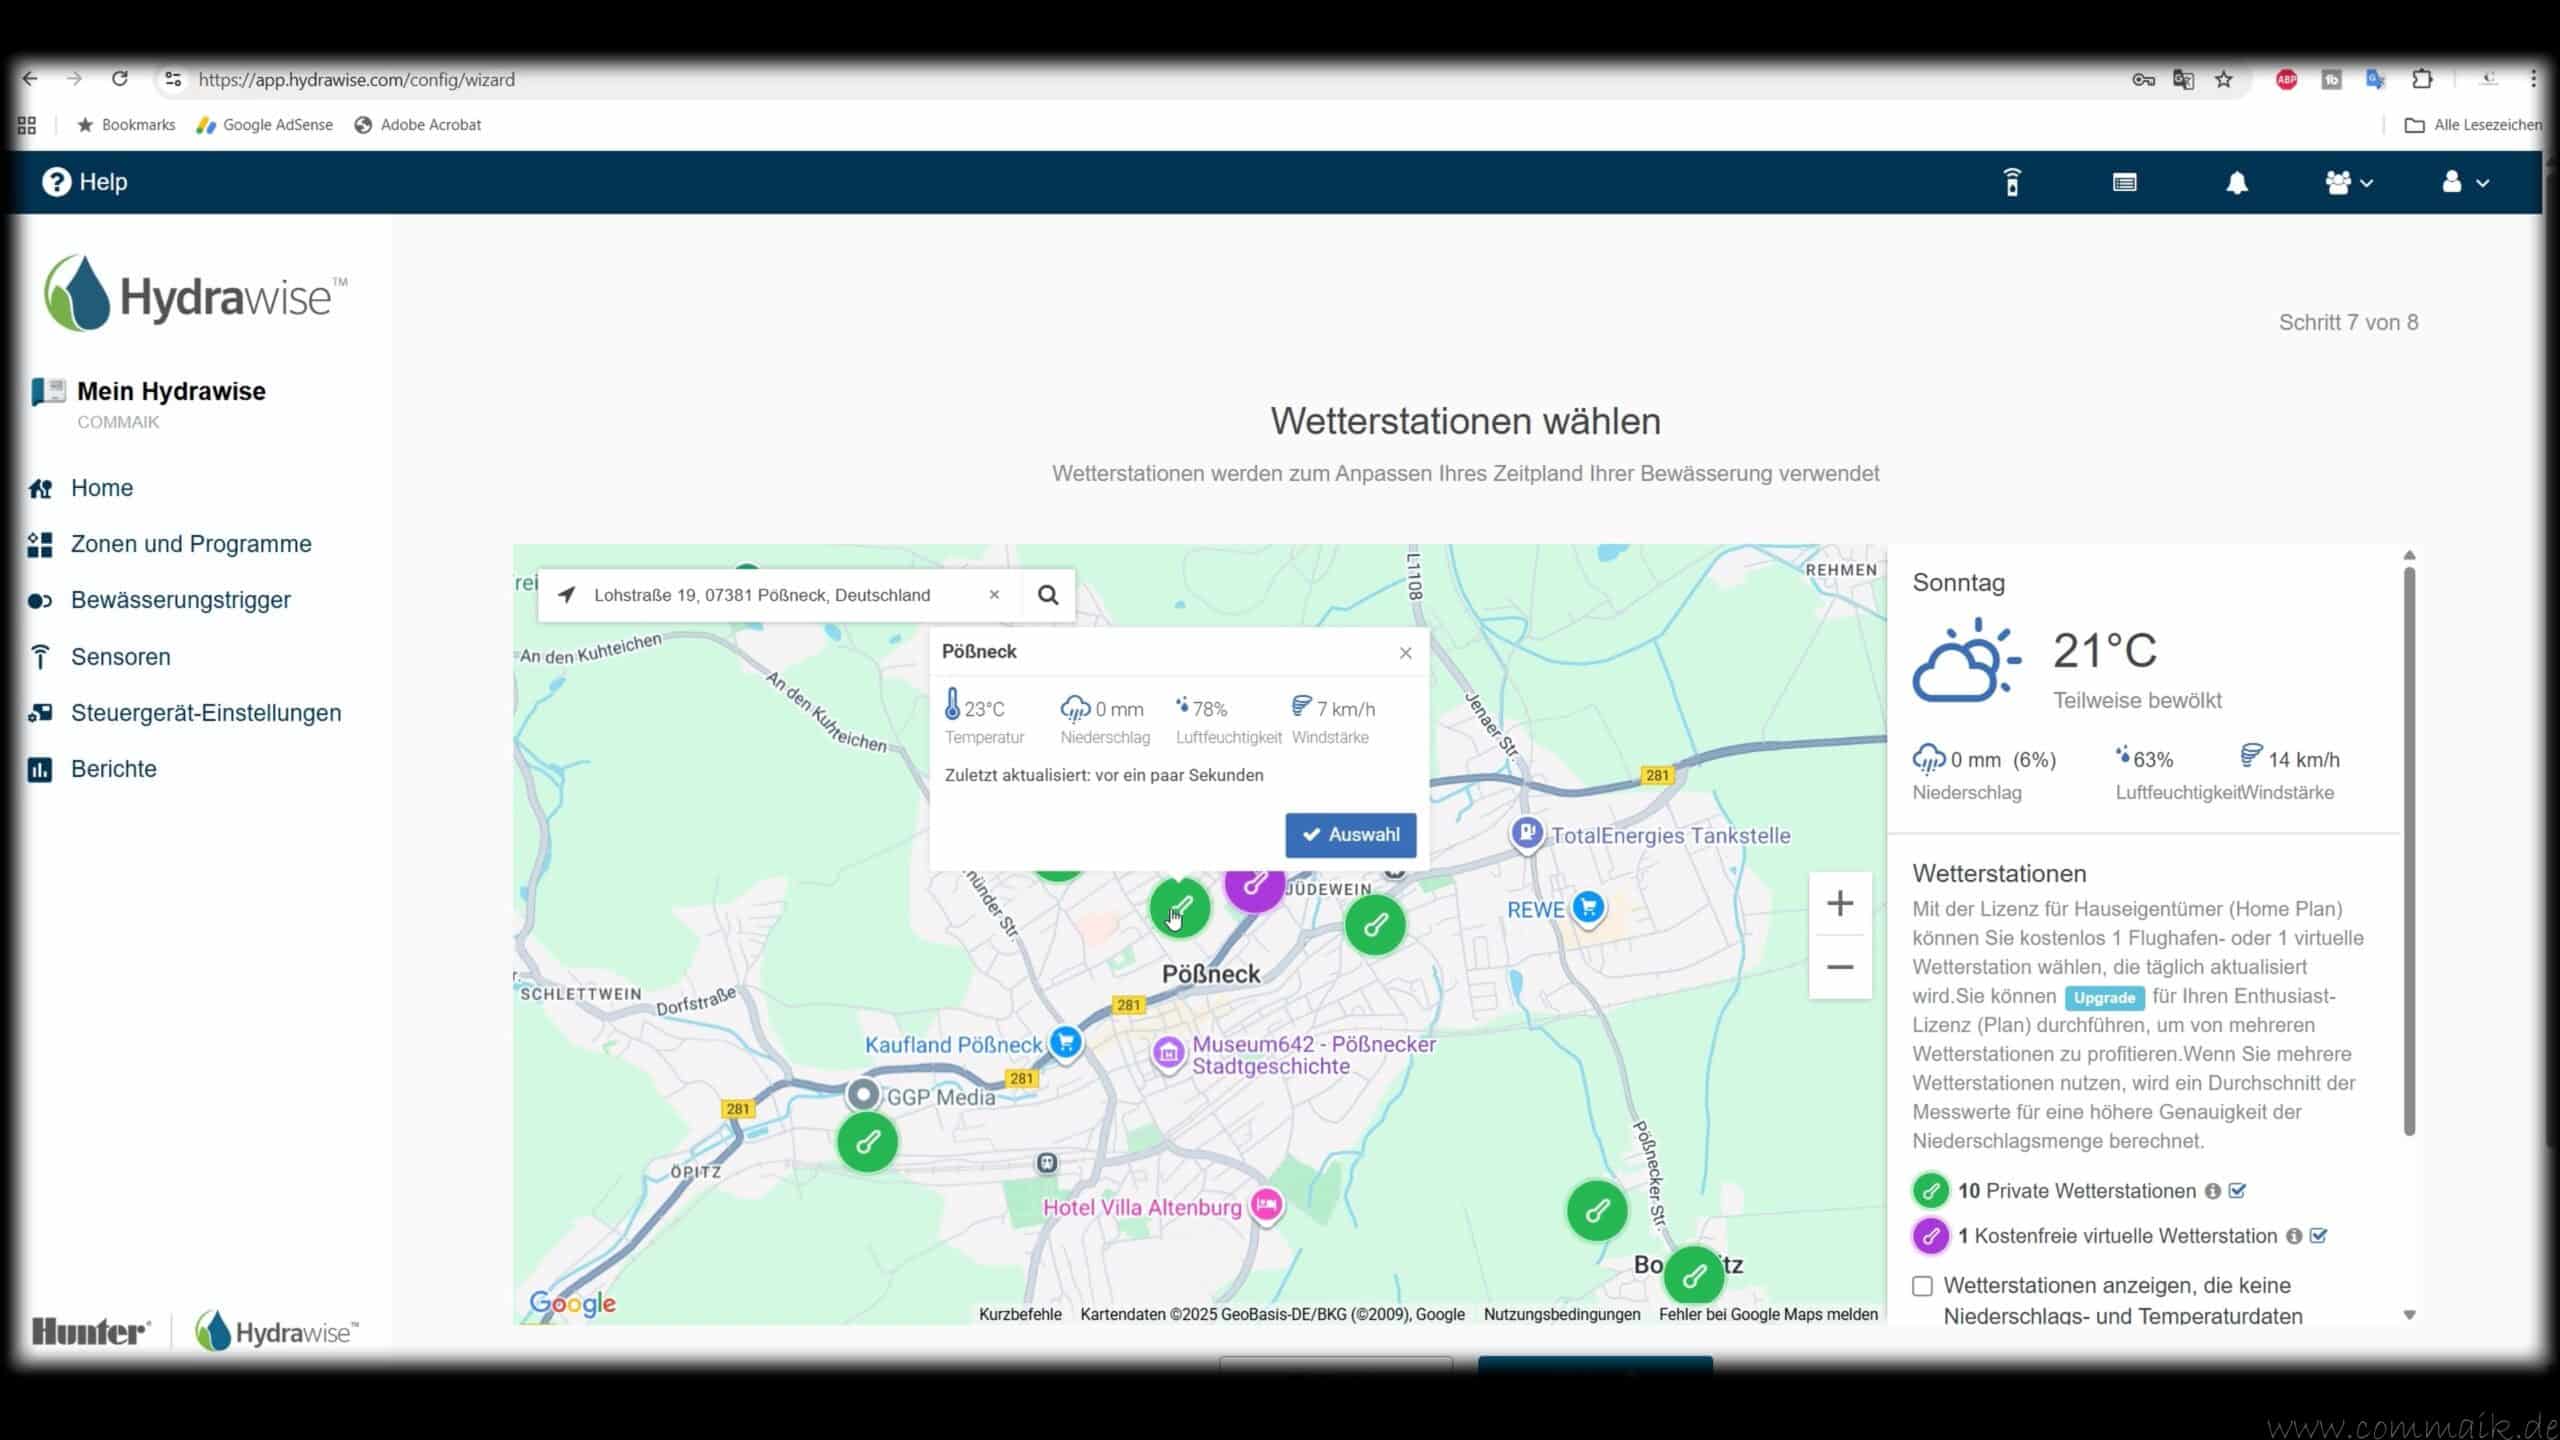Screen dimensions: 2560x1440
Task: Enable Wetterstationen anzeigen ohne Niederschlagsdaten checkbox
Action: pos(1922,1286)
